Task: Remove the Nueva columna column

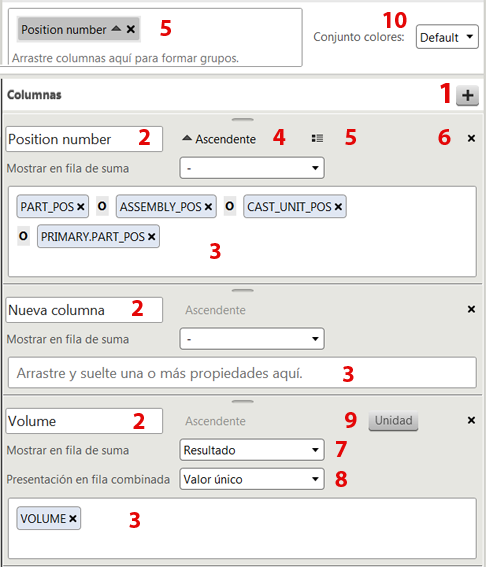Action: [471, 309]
